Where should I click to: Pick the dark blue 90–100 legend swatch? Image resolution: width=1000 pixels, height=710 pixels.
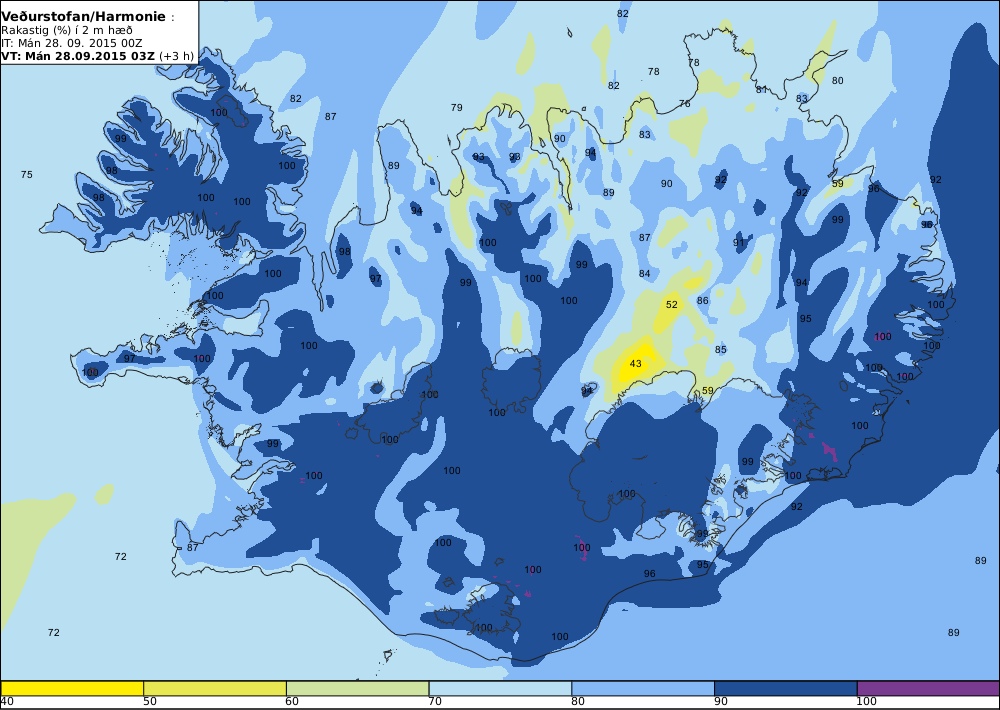[x=786, y=688]
